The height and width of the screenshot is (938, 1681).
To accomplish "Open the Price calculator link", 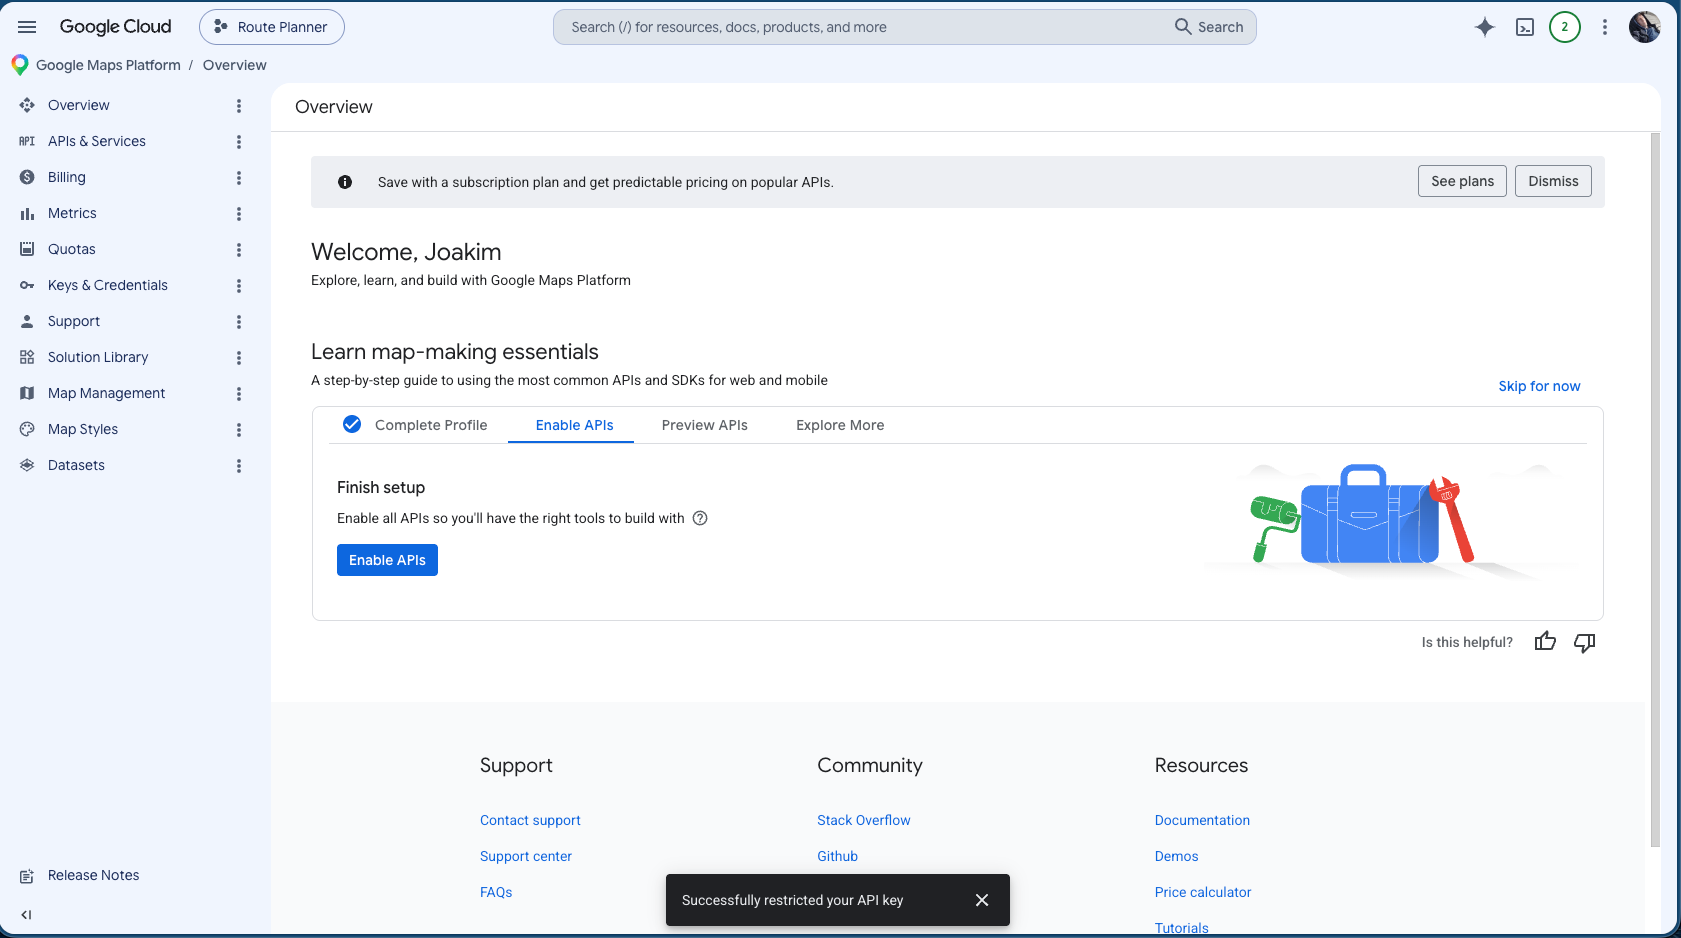I will pyautogui.click(x=1203, y=892).
